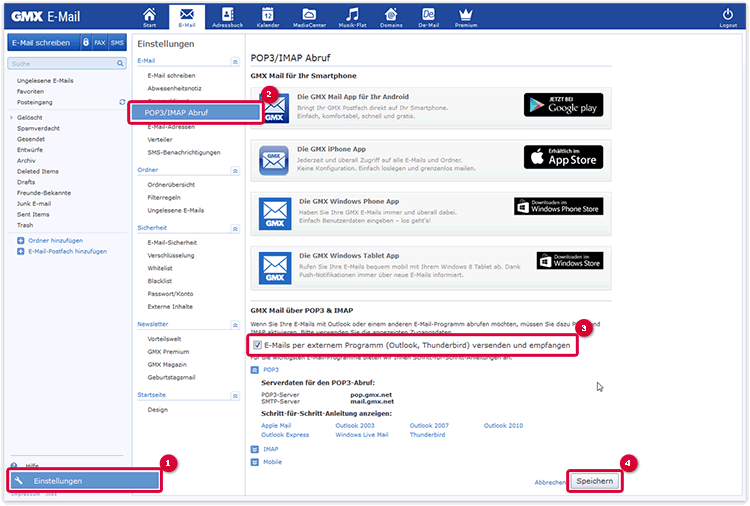Refresh the Posteingang folder icon
The width and height of the screenshot is (750, 506).
point(122,102)
